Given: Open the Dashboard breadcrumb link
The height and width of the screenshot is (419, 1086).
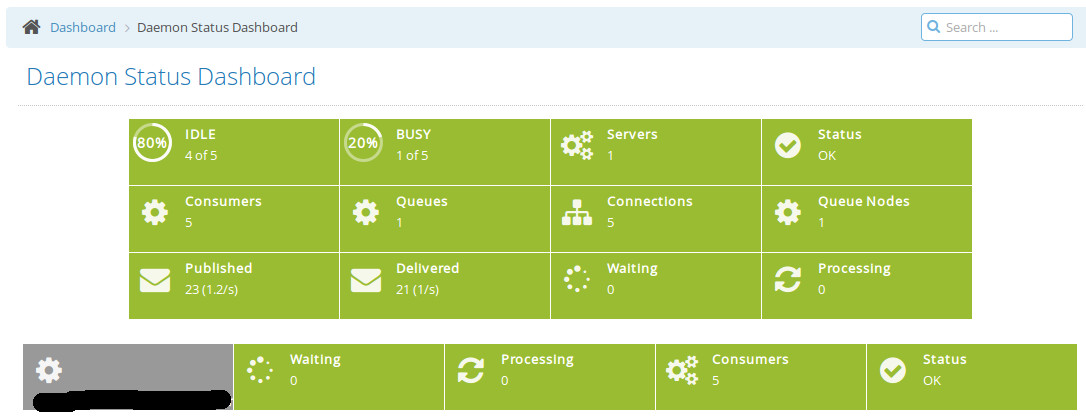Looking at the screenshot, I should pyautogui.click(x=83, y=27).
